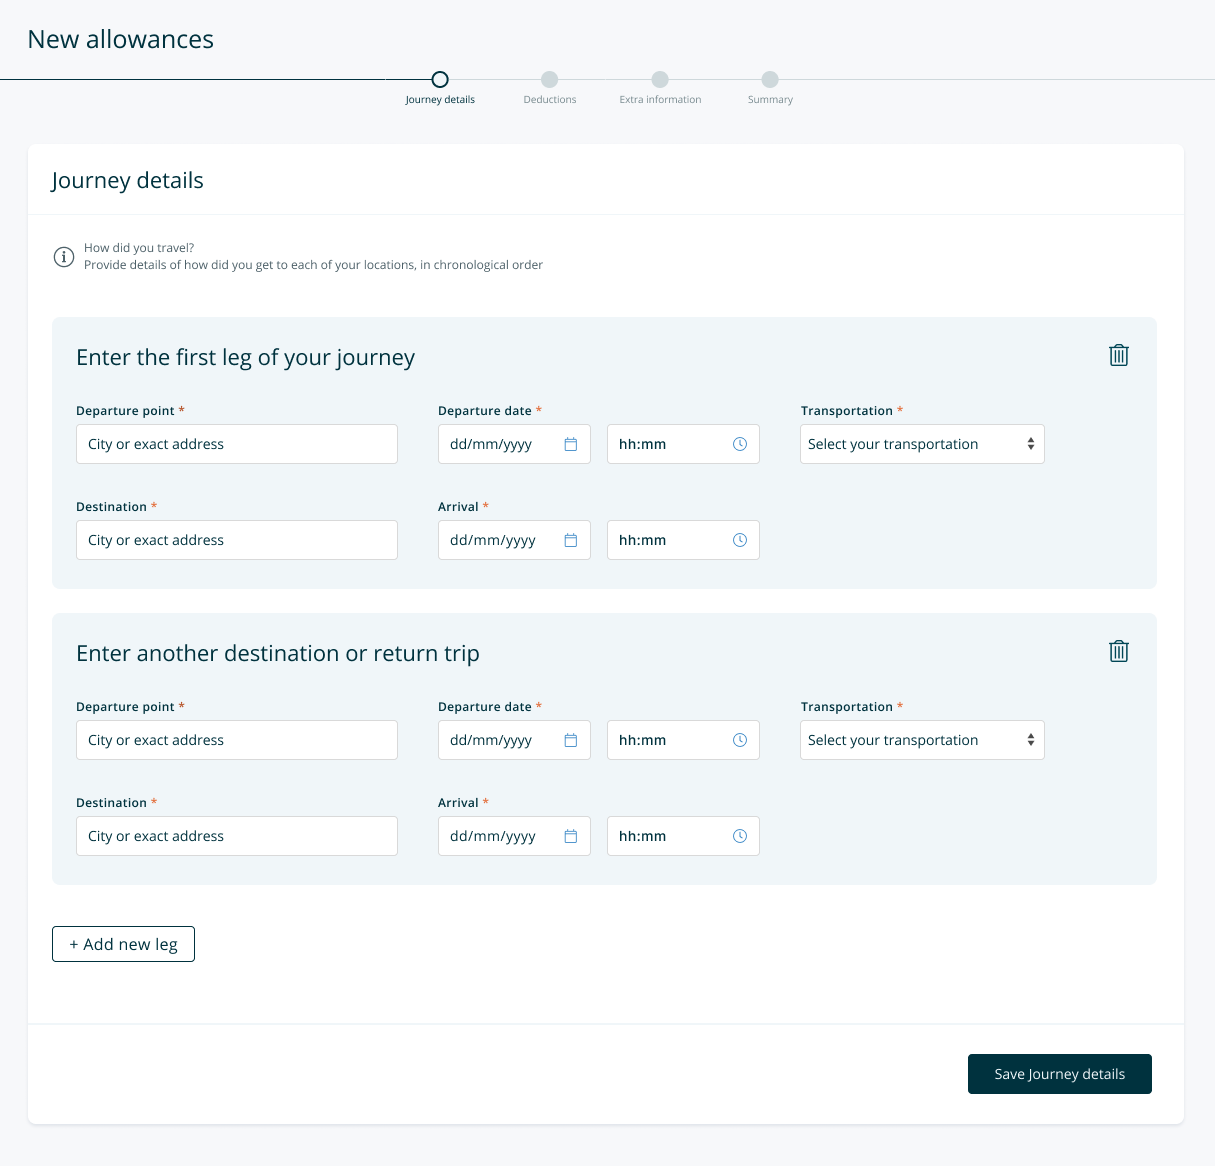1215x1166 pixels.
Task: Open clock picker for first leg arrival time
Action: click(x=740, y=540)
